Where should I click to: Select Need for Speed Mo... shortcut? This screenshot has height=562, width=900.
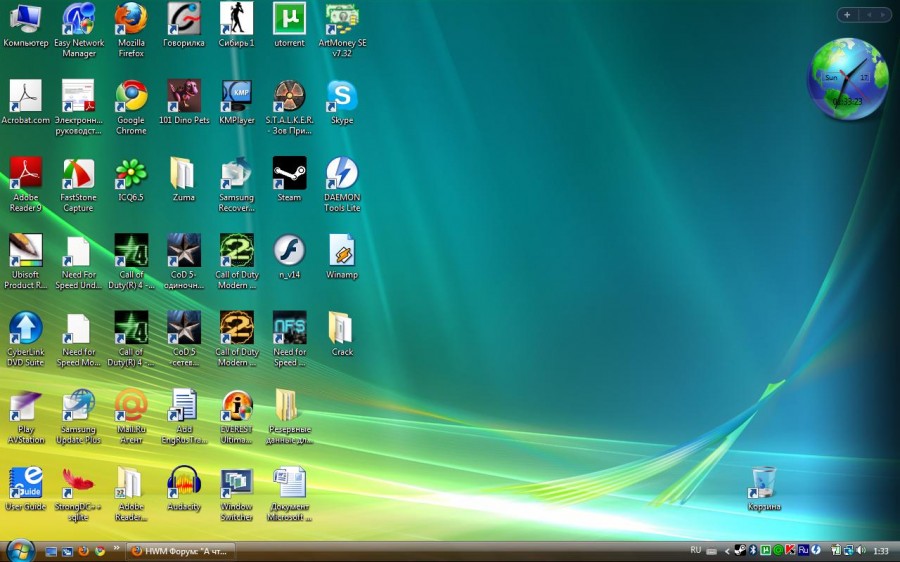(79, 339)
